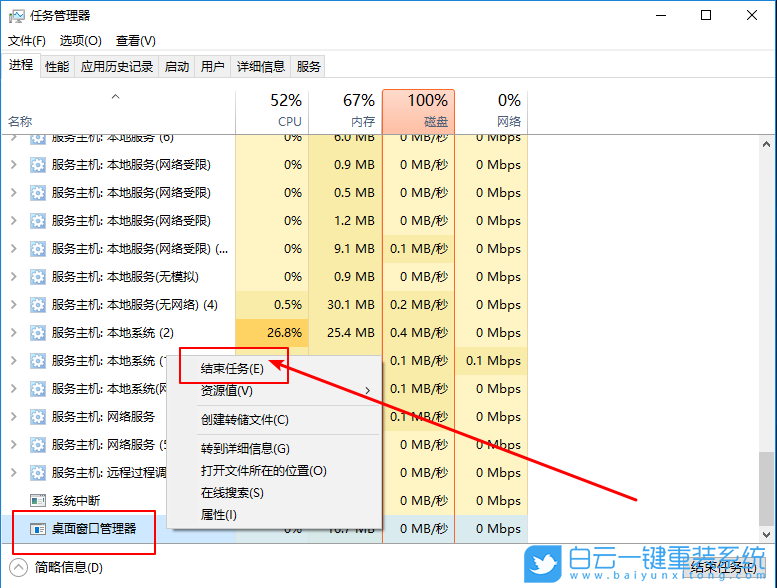777x588 pixels.
Task: Click gear icon of 本地服务(网络受限) row with 0.5 MB
Action: coord(38,193)
